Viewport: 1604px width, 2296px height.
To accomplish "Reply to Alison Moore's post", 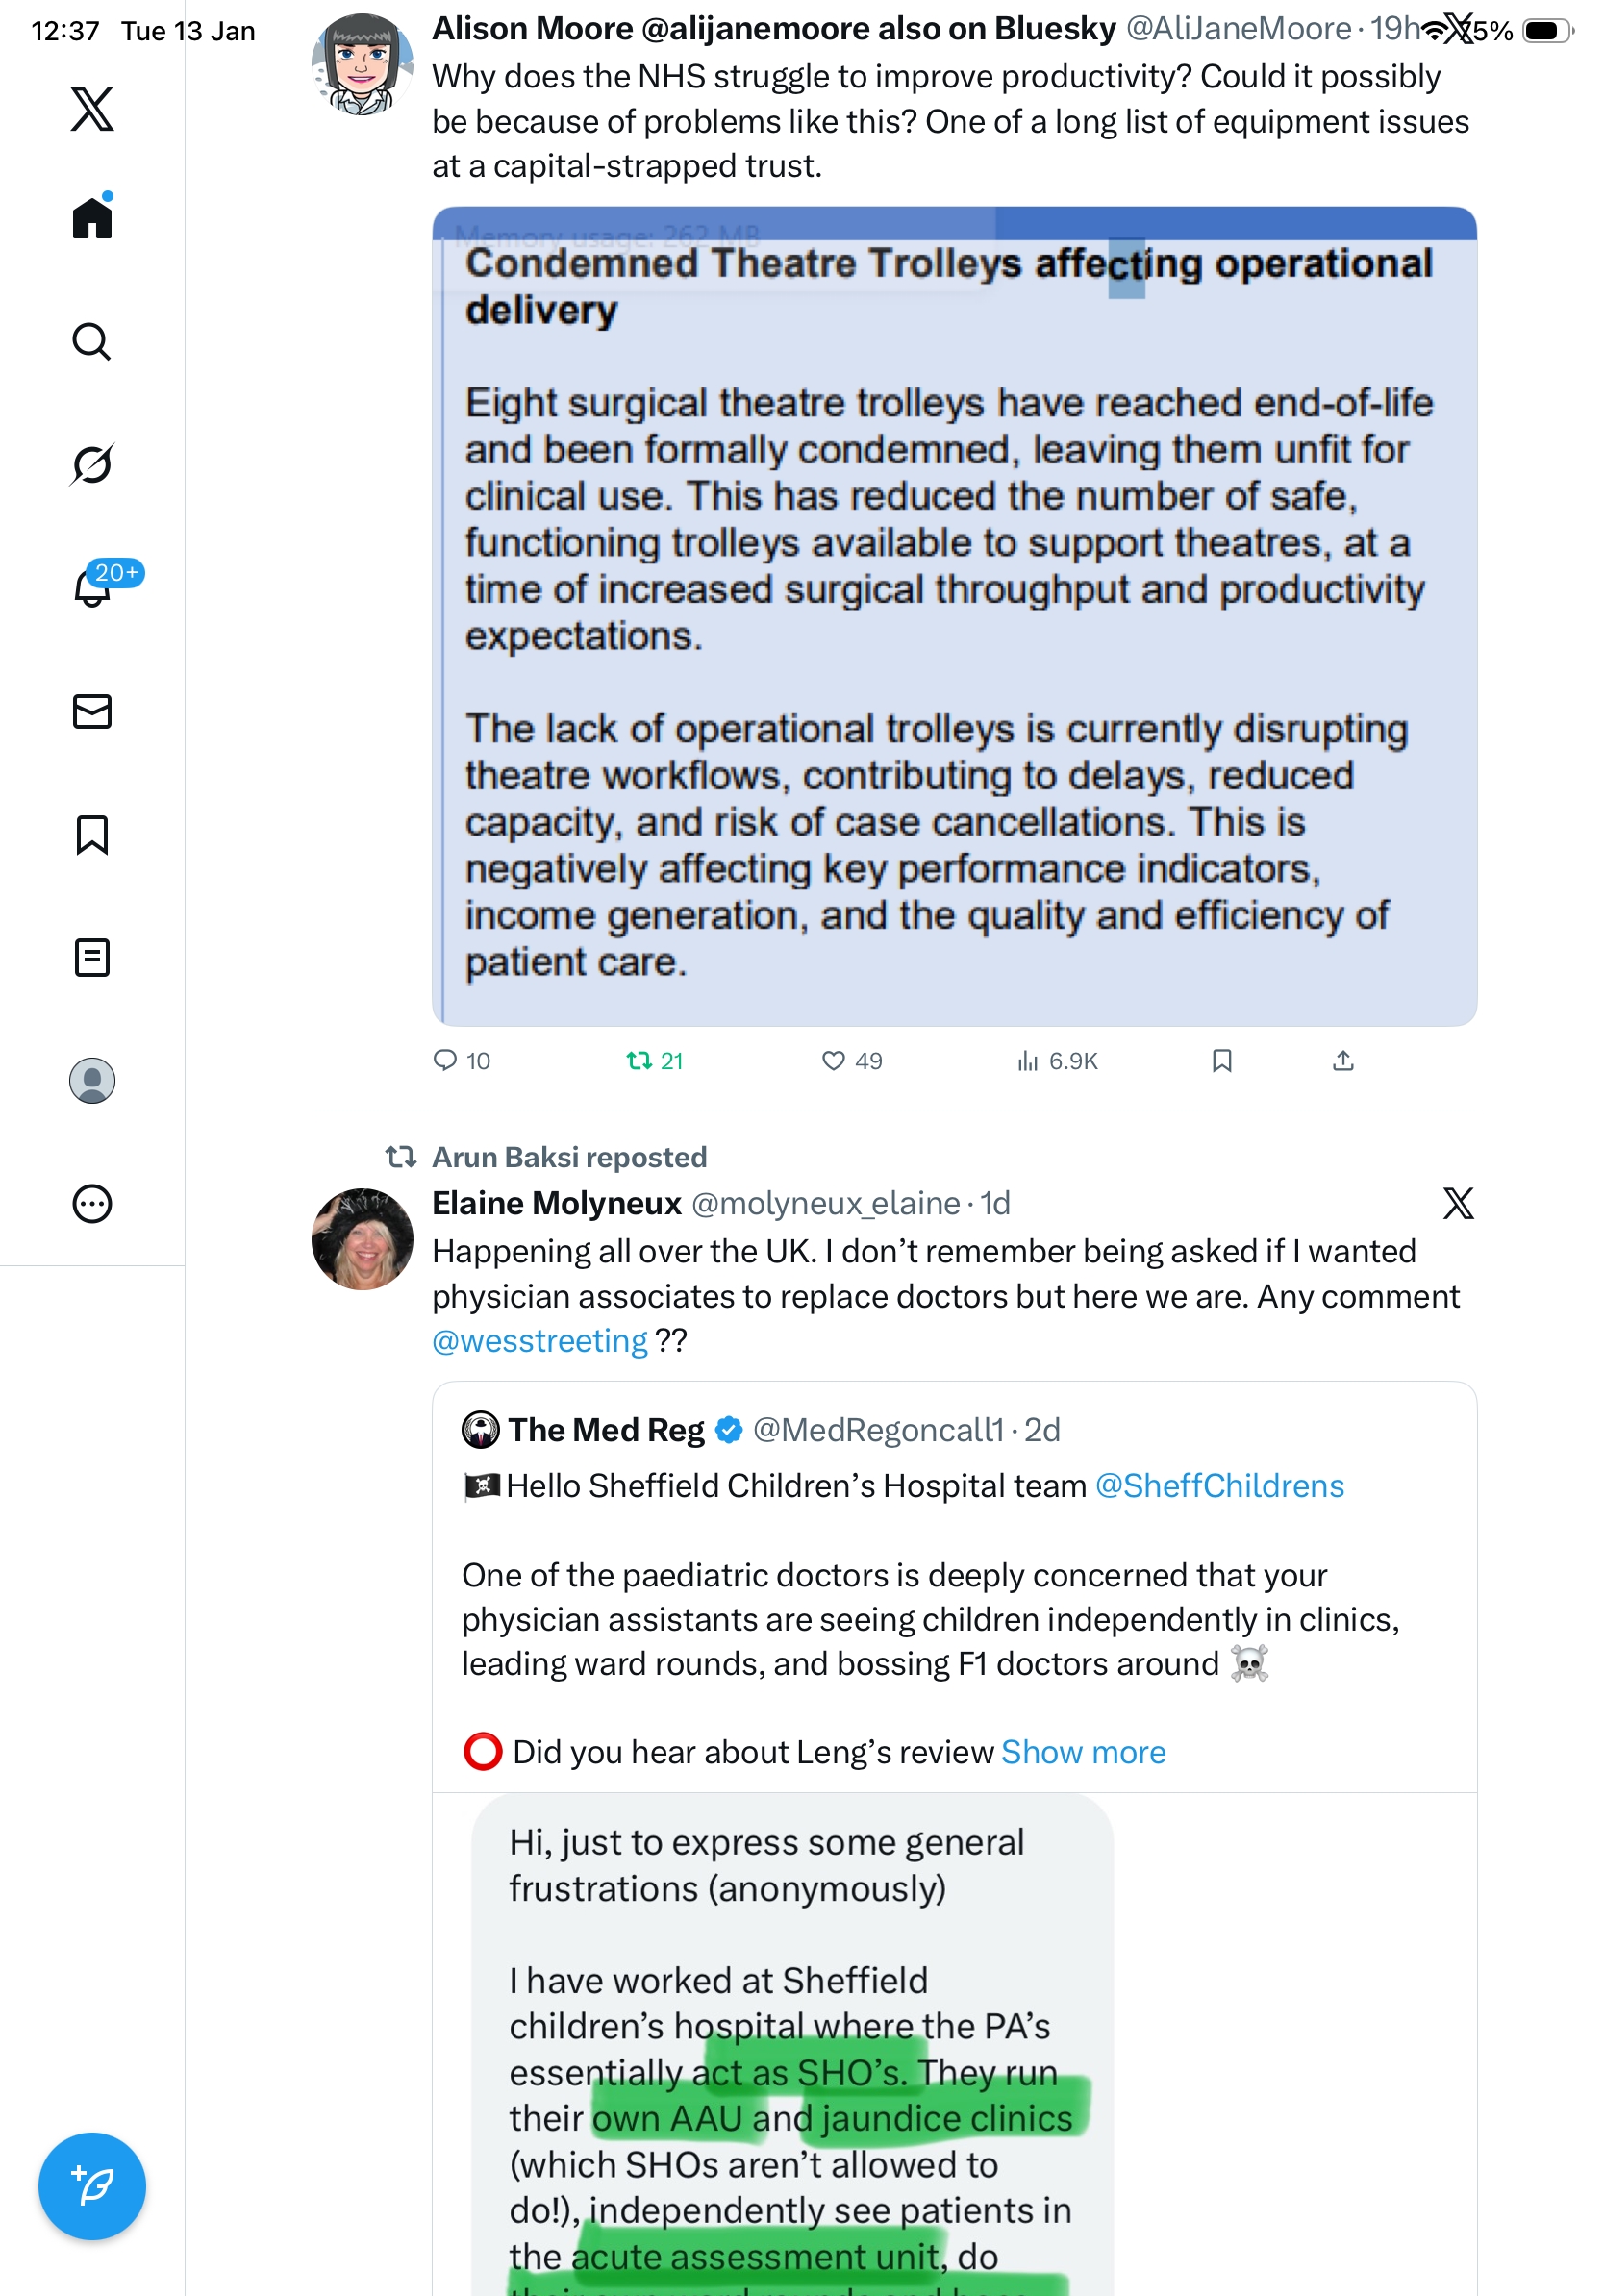I will pos(445,1061).
